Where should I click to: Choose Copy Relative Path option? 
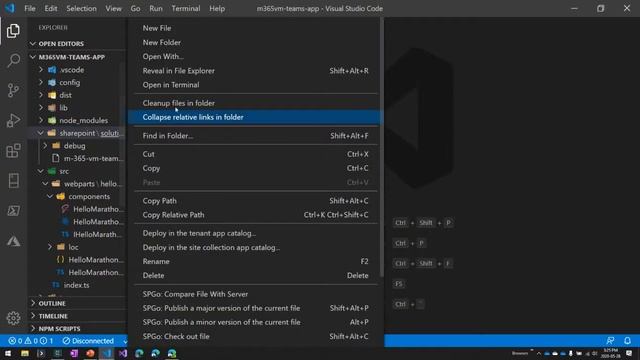(x=256, y=215)
